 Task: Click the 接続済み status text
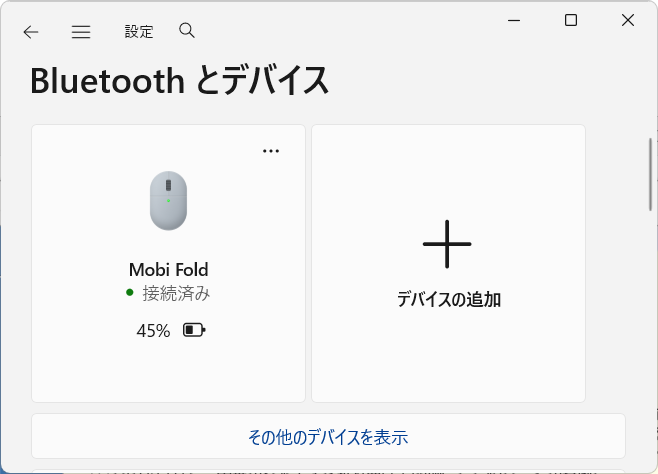click(176, 293)
